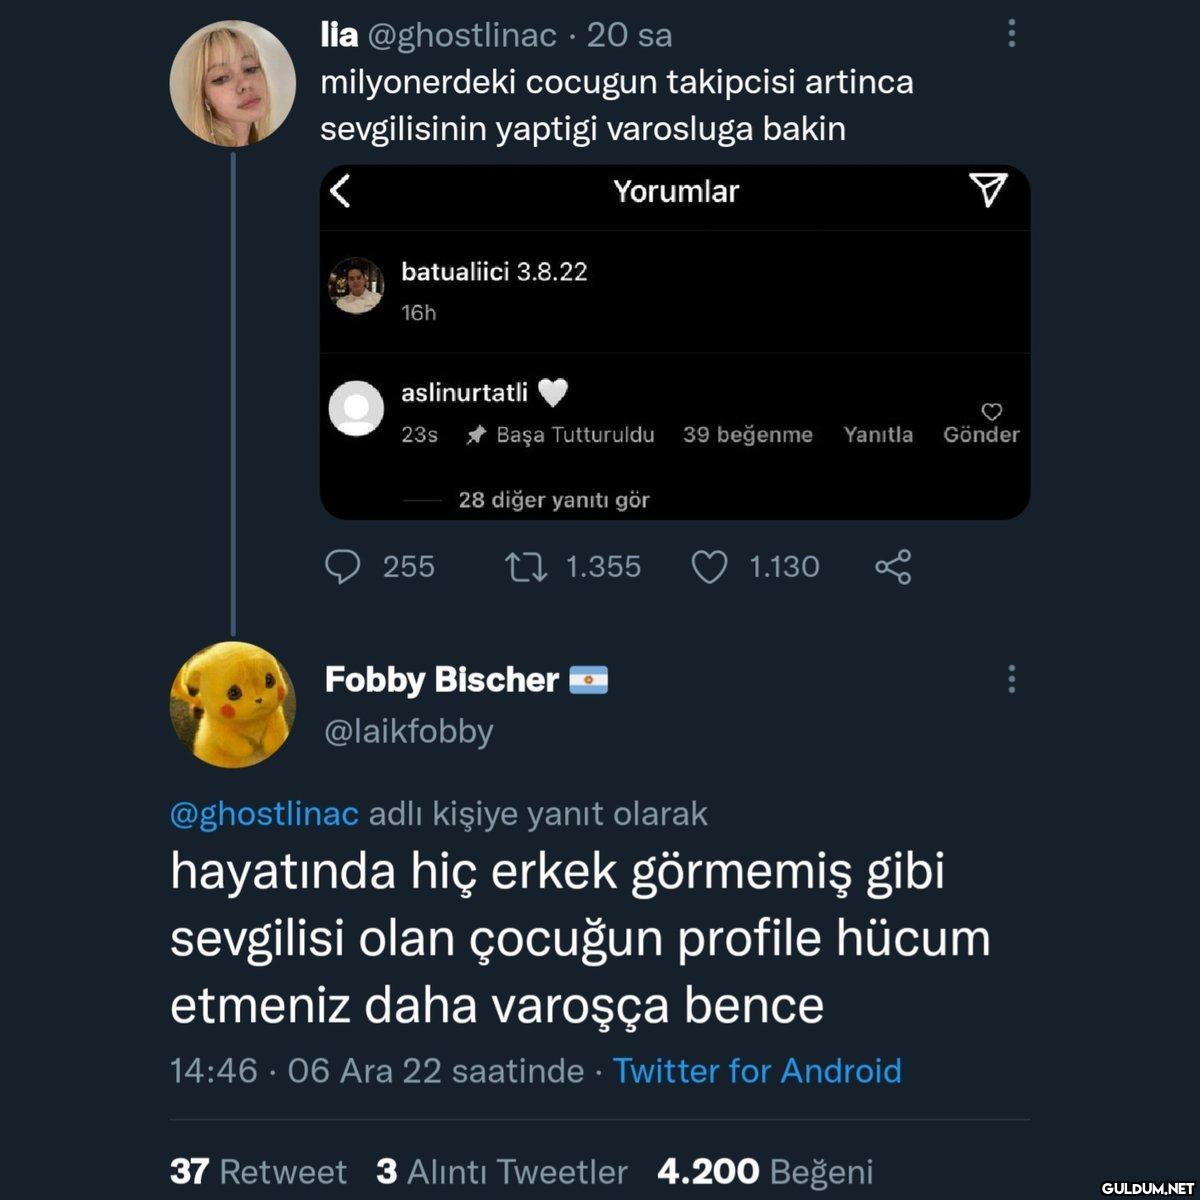View the 3 Alıntı Tweetler list
The image size is (1200, 1200).
pos(502,1171)
